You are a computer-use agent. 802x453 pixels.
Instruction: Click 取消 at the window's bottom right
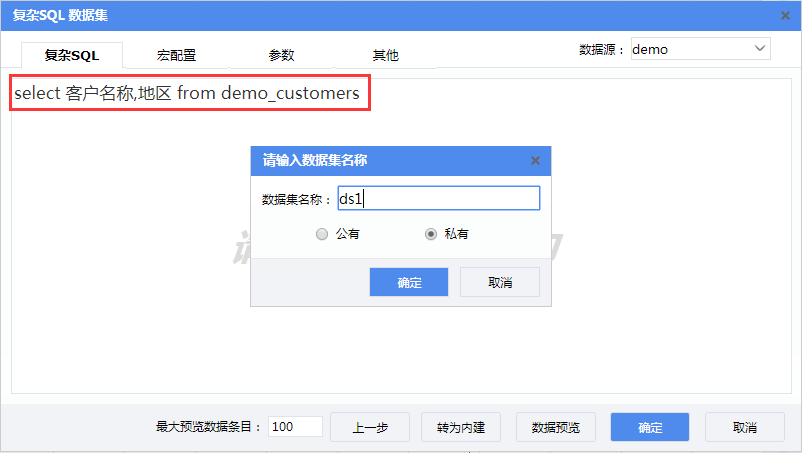[744, 427]
